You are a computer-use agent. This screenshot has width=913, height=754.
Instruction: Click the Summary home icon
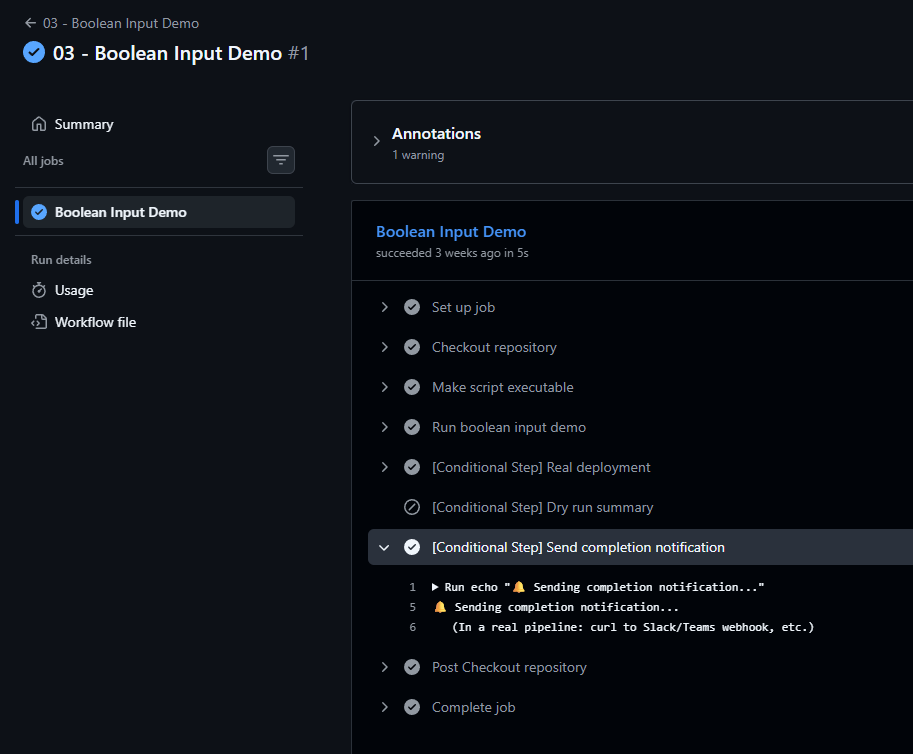pos(39,124)
